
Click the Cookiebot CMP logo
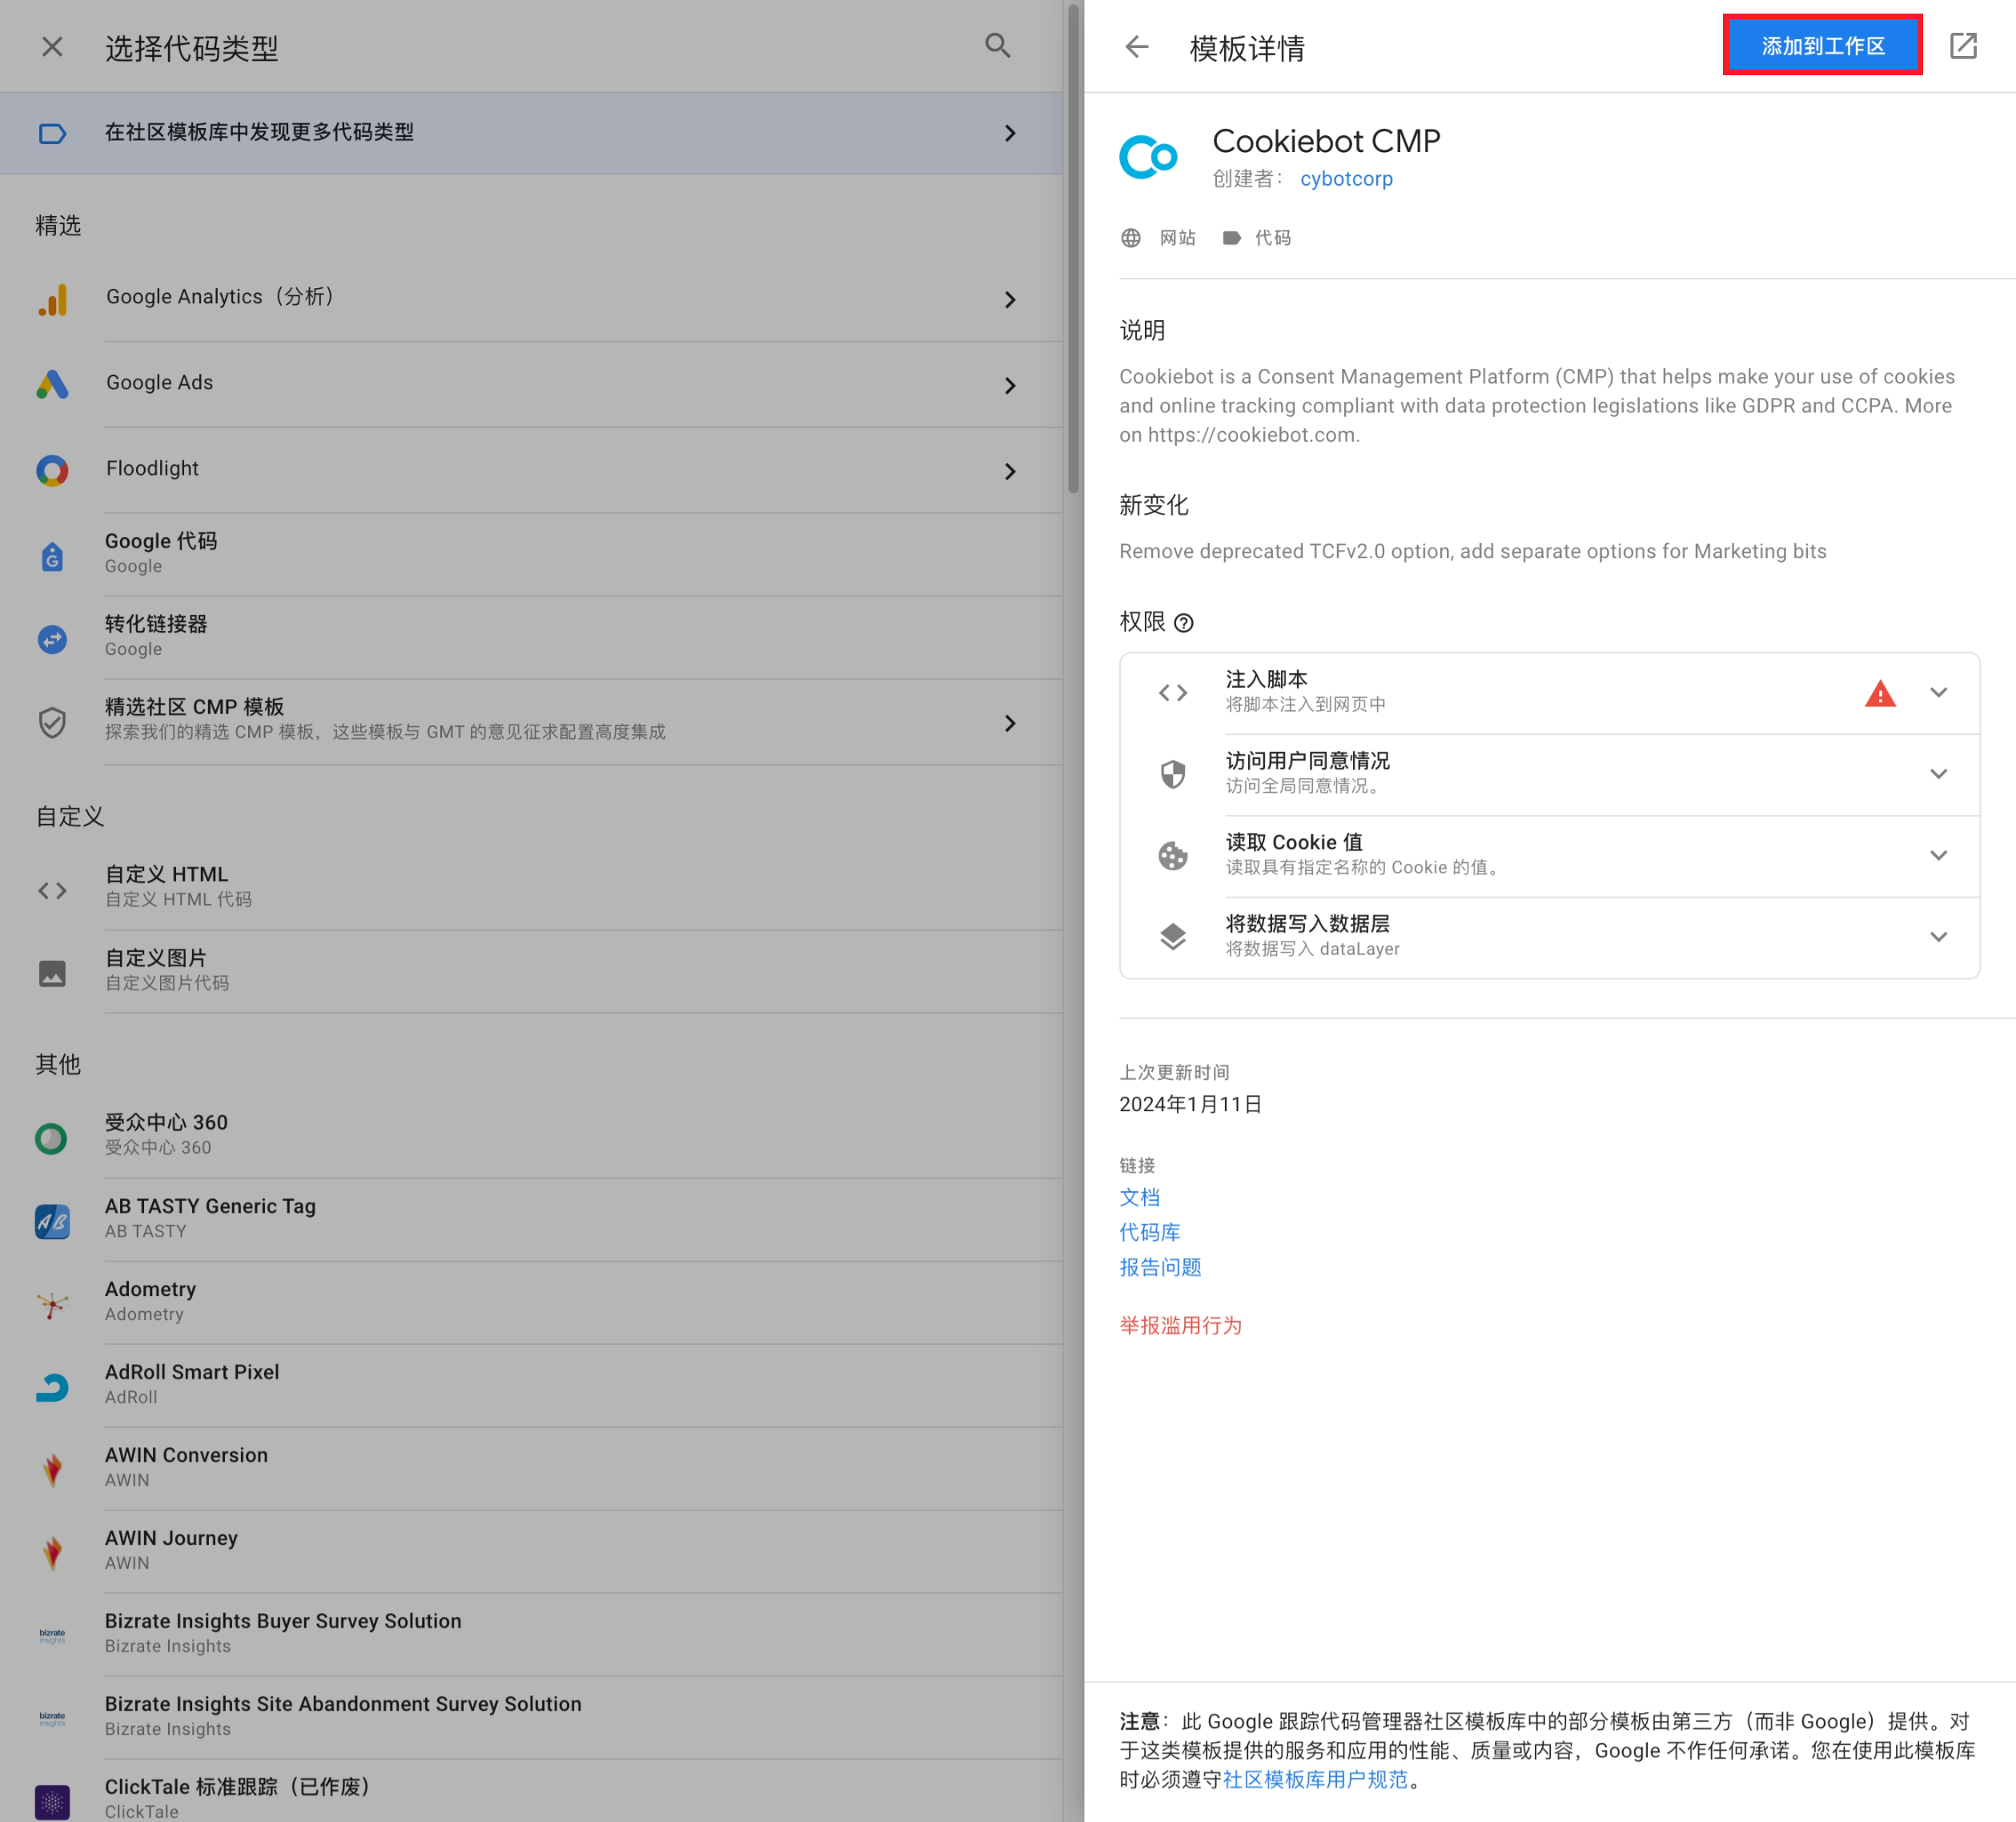(1147, 157)
